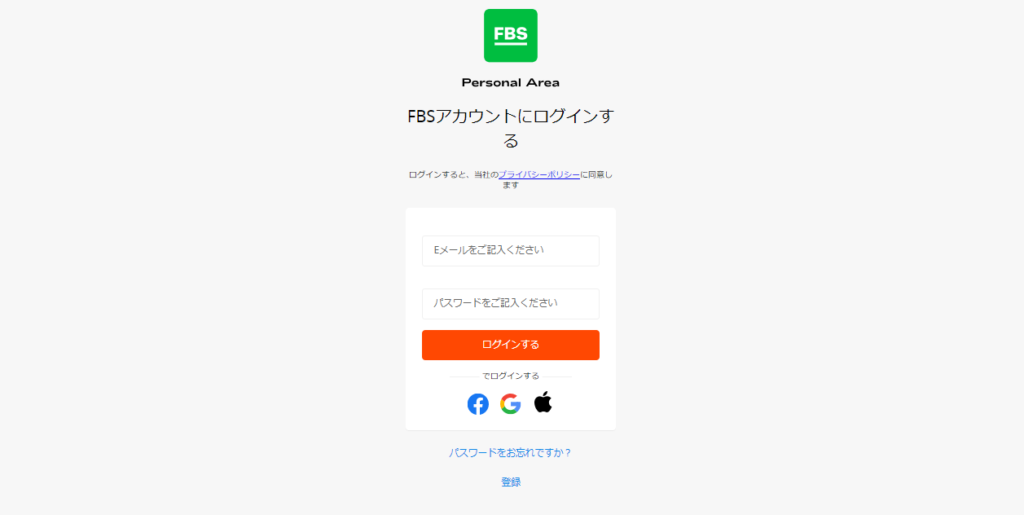Click the orange ログインする button
Image resolution: width=1024 pixels, height=515 pixels.
tap(511, 345)
